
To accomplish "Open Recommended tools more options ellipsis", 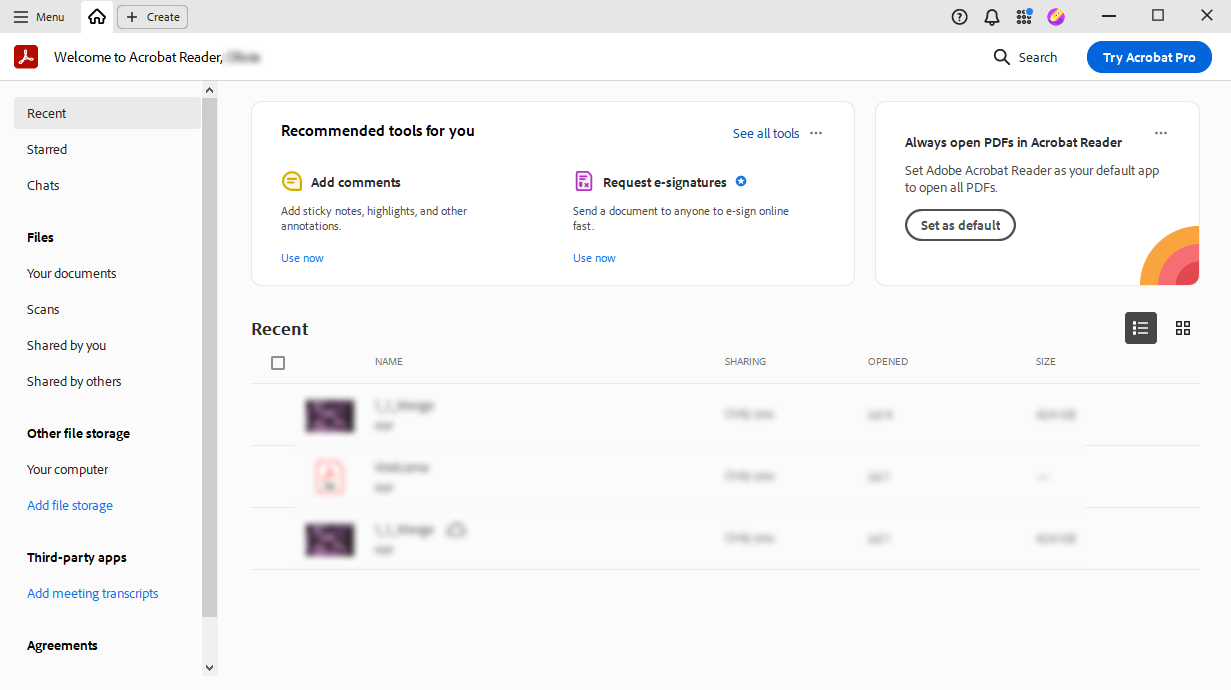I will pos(816,133).
